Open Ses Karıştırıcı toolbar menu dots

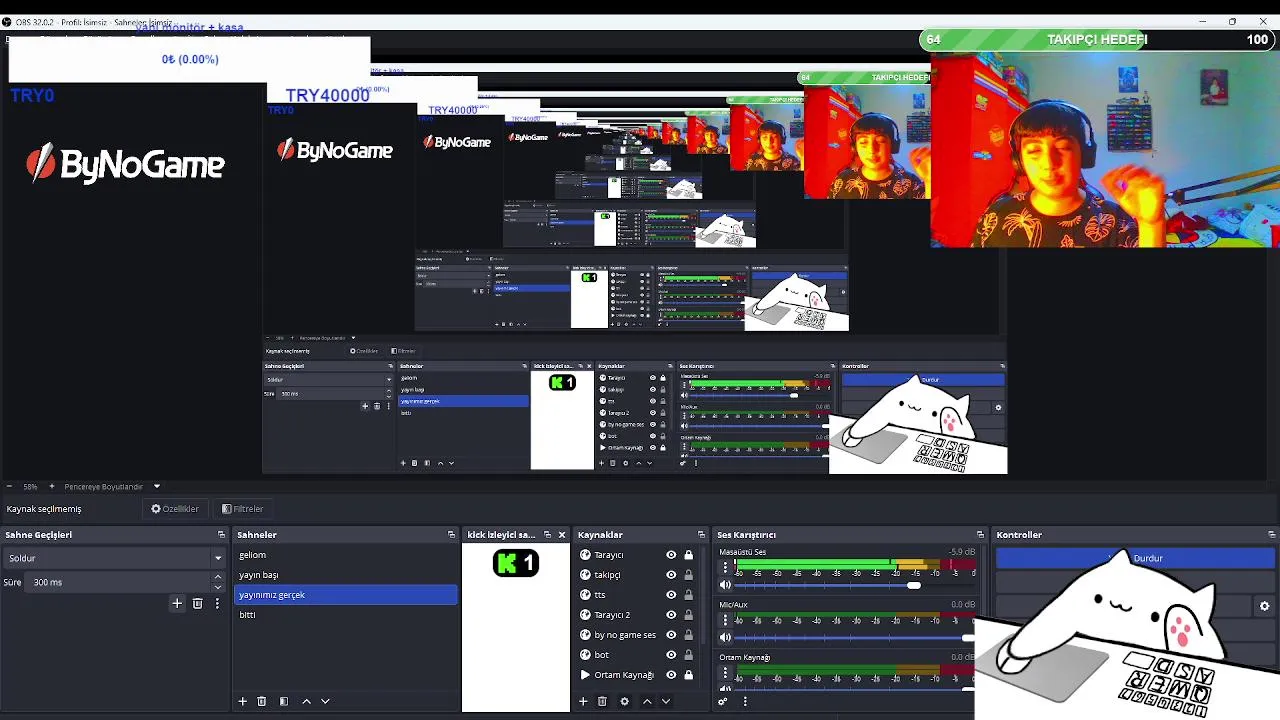[x=744, y=701]
